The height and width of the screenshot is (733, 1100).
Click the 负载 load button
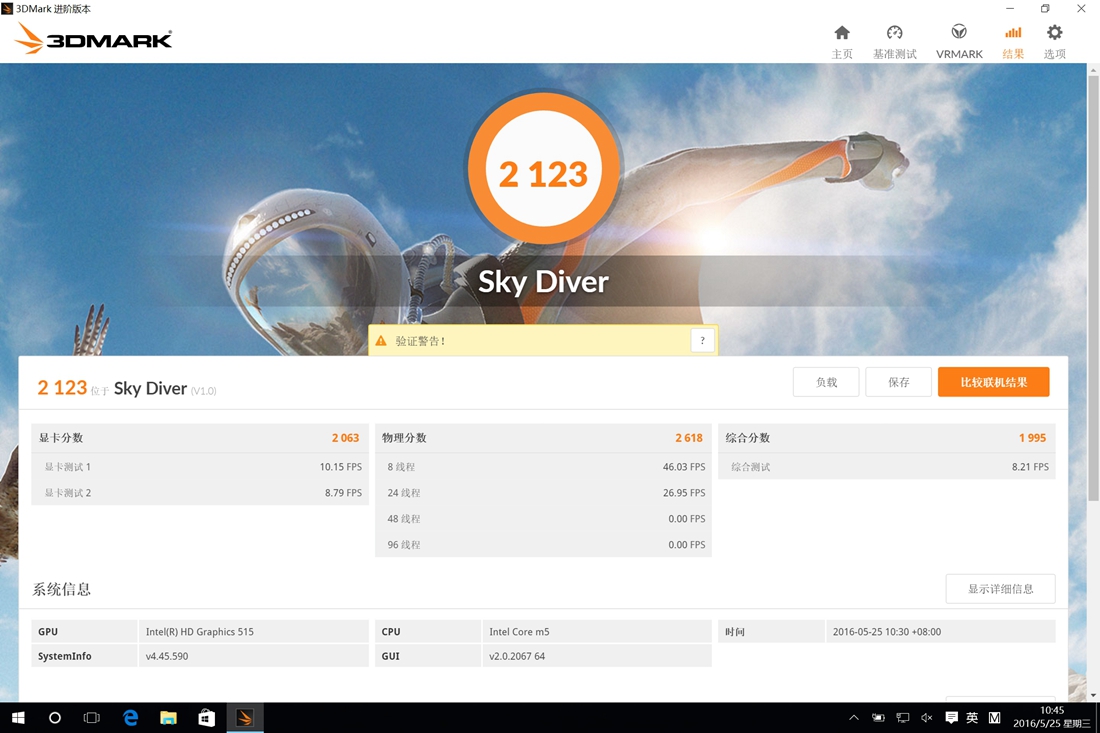(826, 382)
